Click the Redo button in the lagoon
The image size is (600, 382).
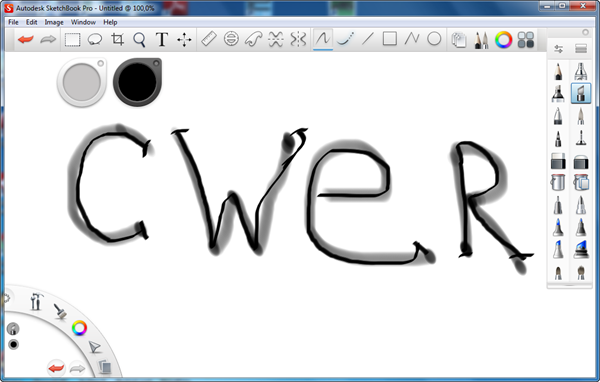coord(77,369)
